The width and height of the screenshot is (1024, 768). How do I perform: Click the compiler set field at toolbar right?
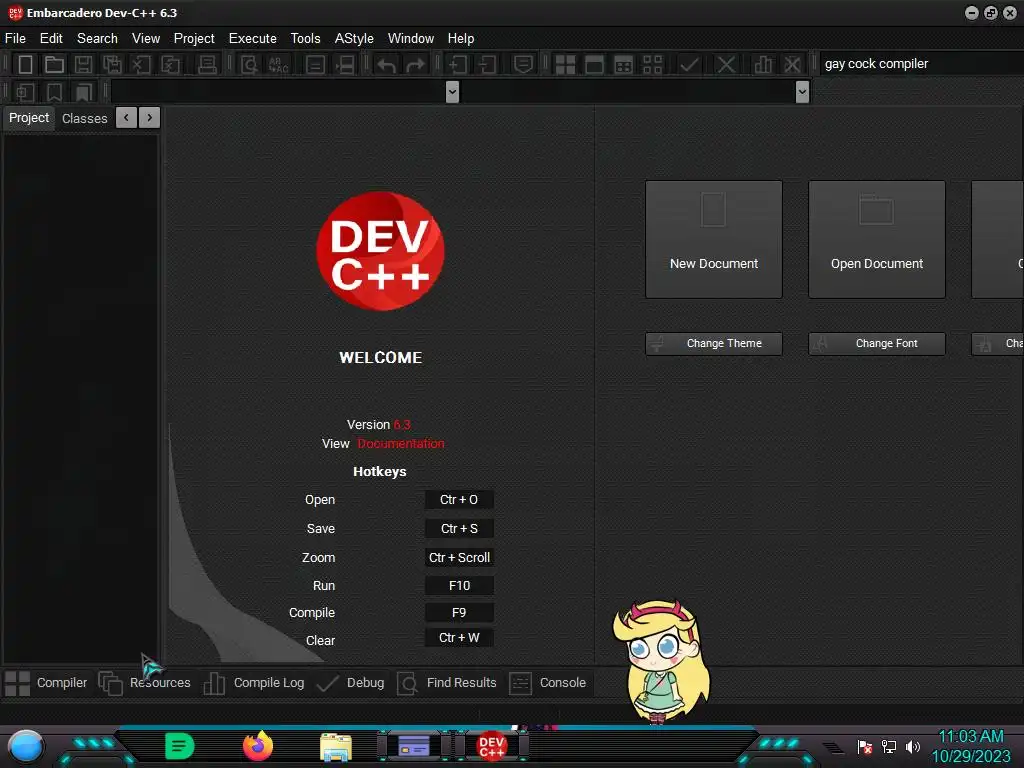point(921,63)
